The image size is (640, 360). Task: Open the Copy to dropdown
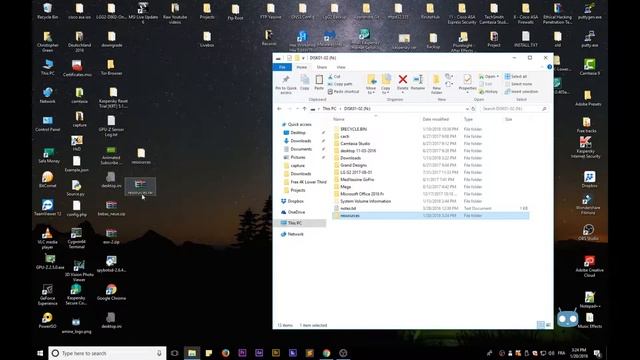(386, 84)
